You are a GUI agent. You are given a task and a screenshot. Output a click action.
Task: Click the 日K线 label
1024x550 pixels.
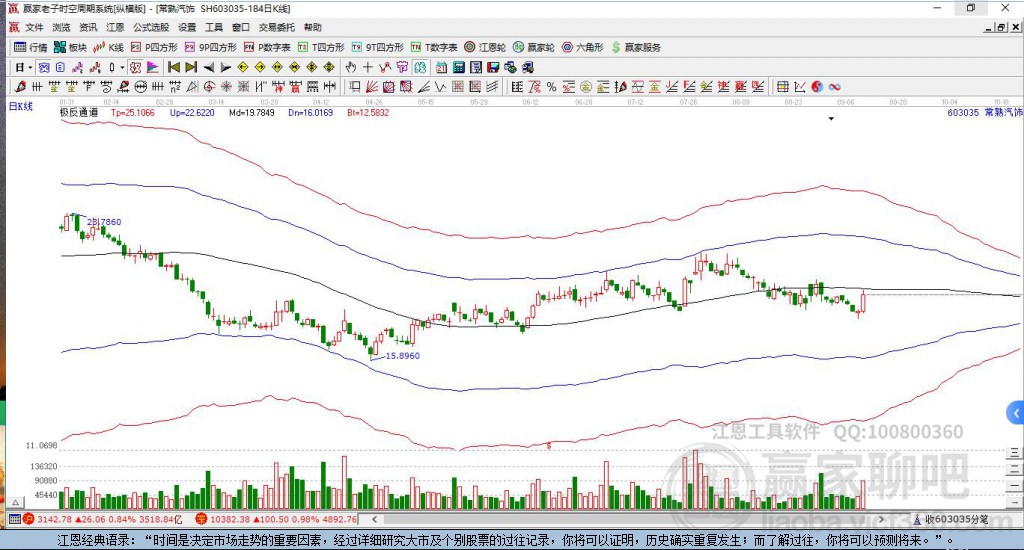pos(20,106)
